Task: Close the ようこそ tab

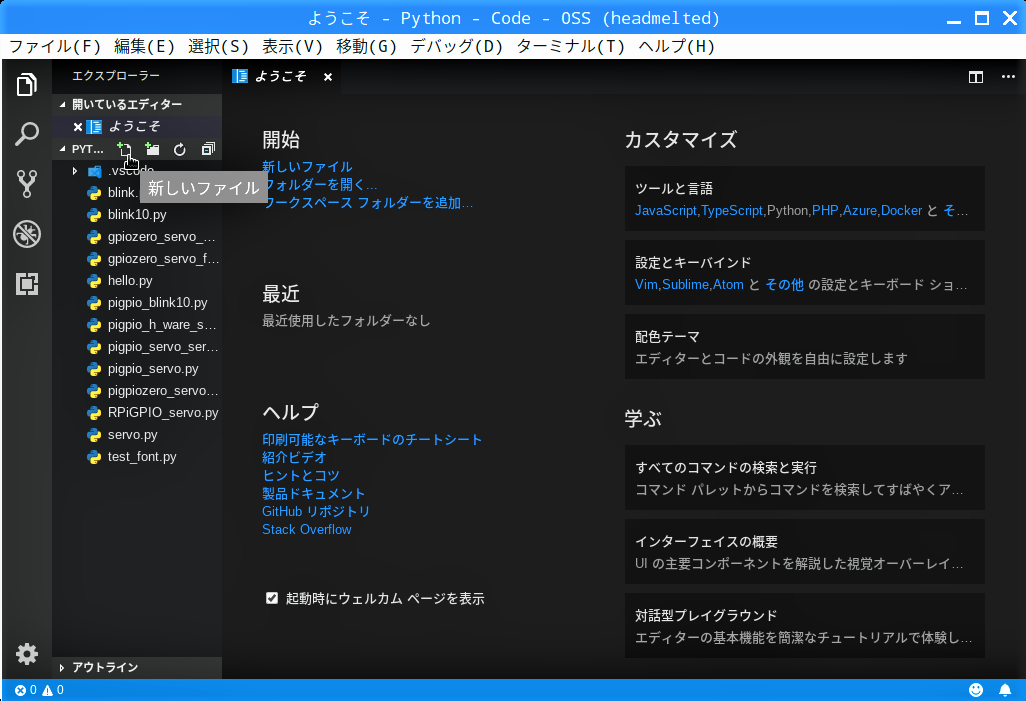Action: tap(328, 77)
